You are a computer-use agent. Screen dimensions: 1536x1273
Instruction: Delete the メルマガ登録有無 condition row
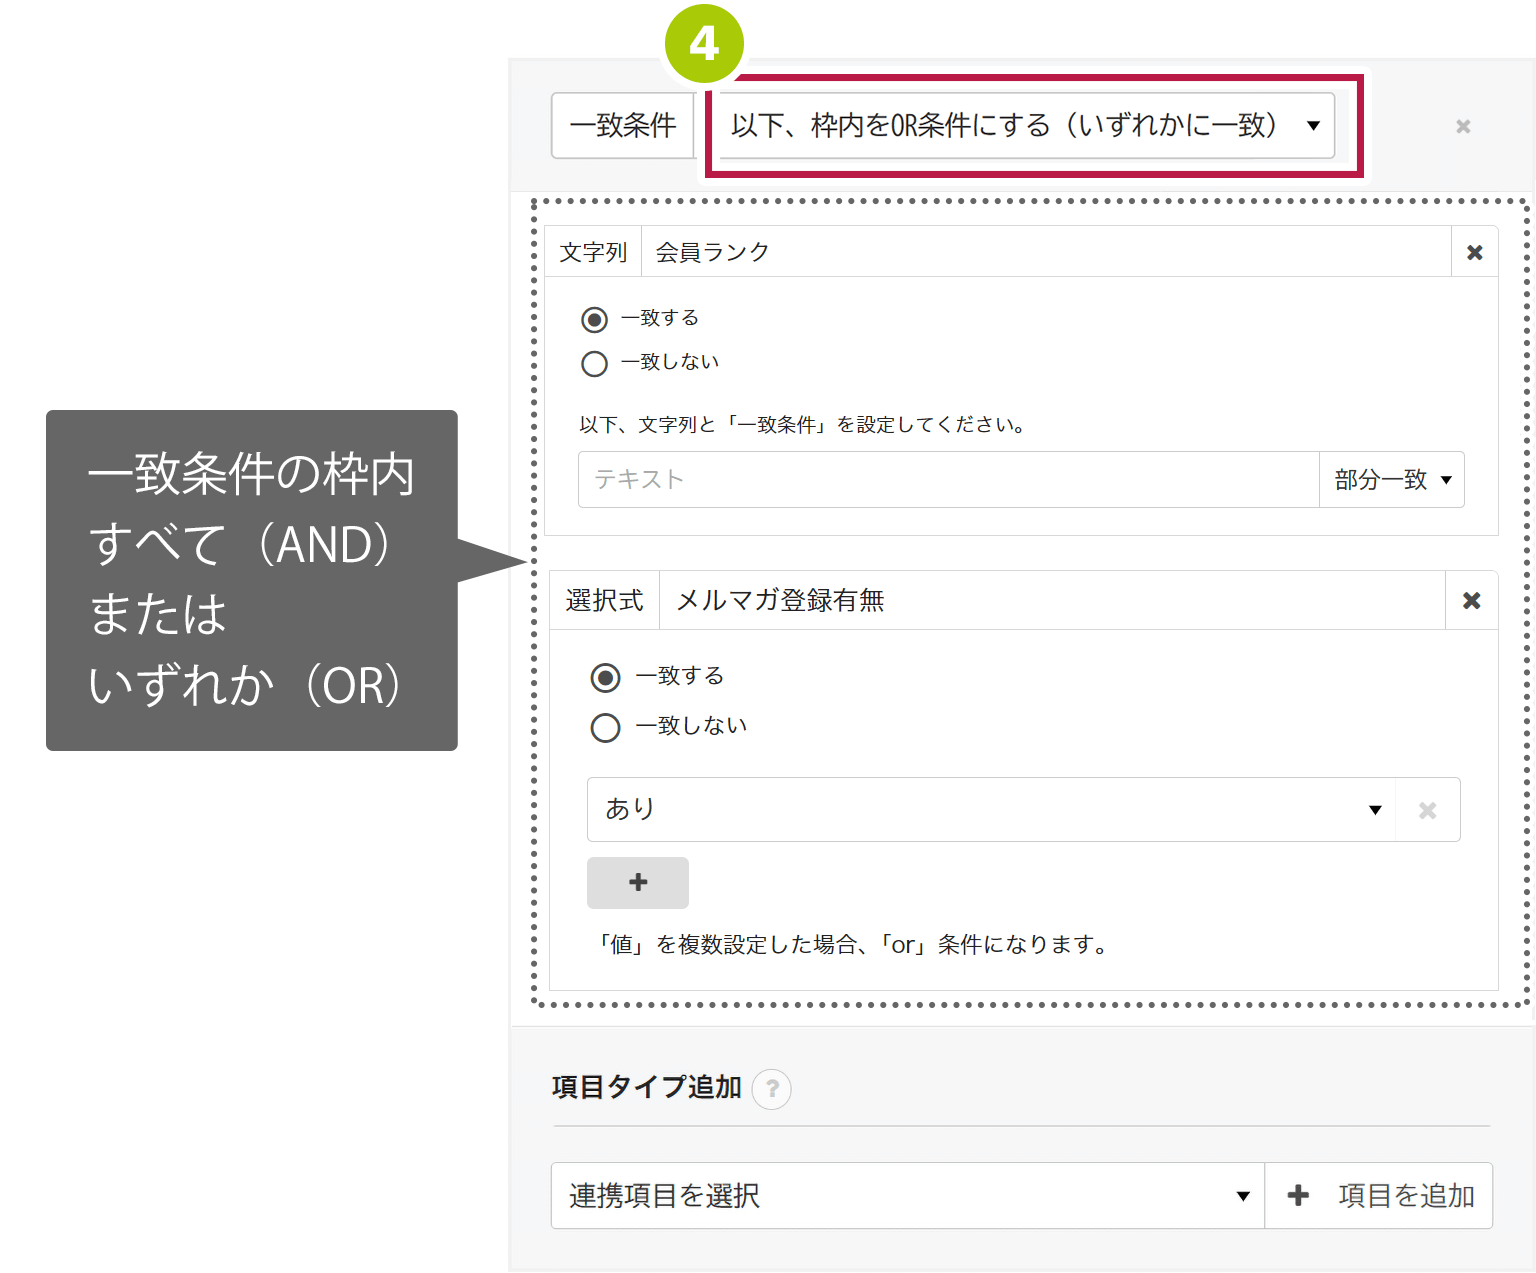click(1471, 600)
